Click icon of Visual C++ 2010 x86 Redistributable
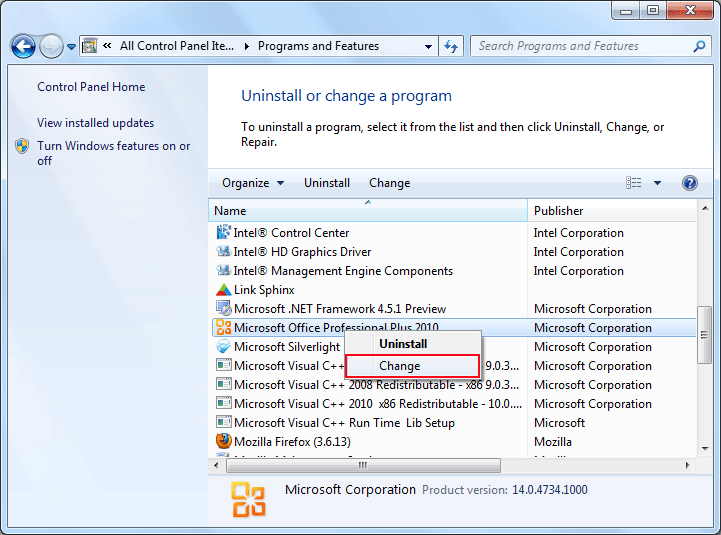 click(224, 403)
